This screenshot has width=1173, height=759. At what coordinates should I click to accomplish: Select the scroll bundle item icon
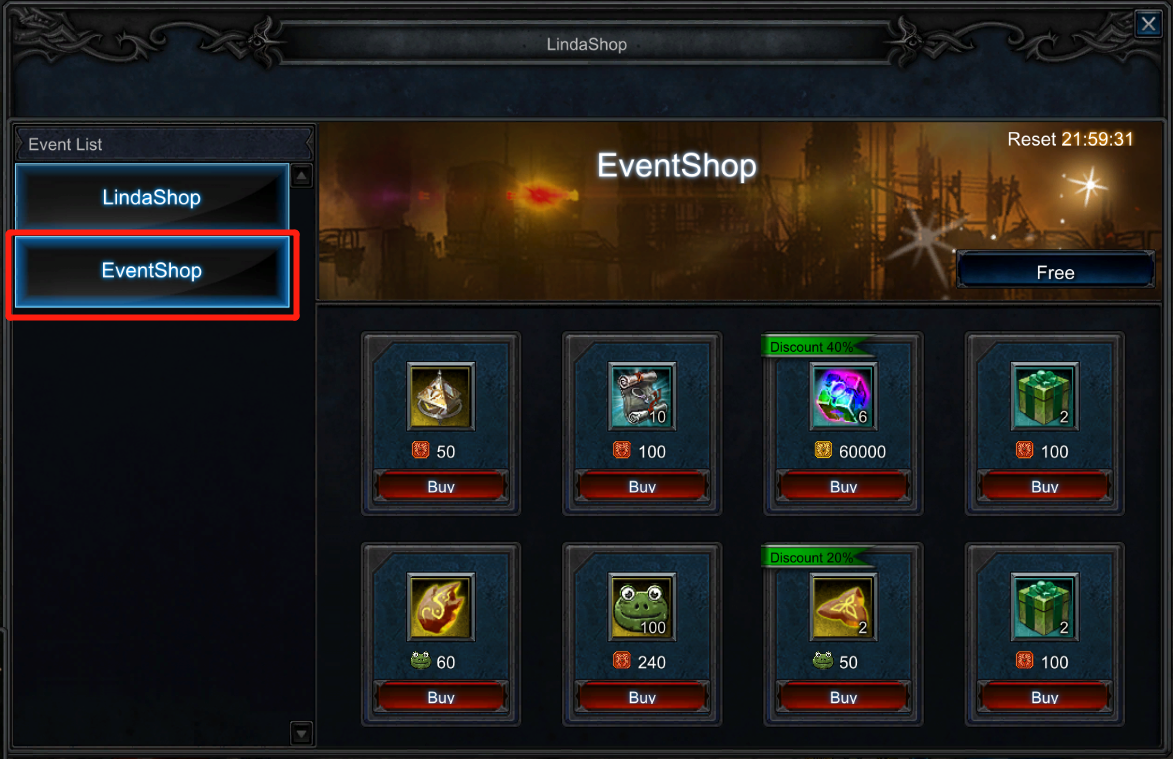click(642, 396)
